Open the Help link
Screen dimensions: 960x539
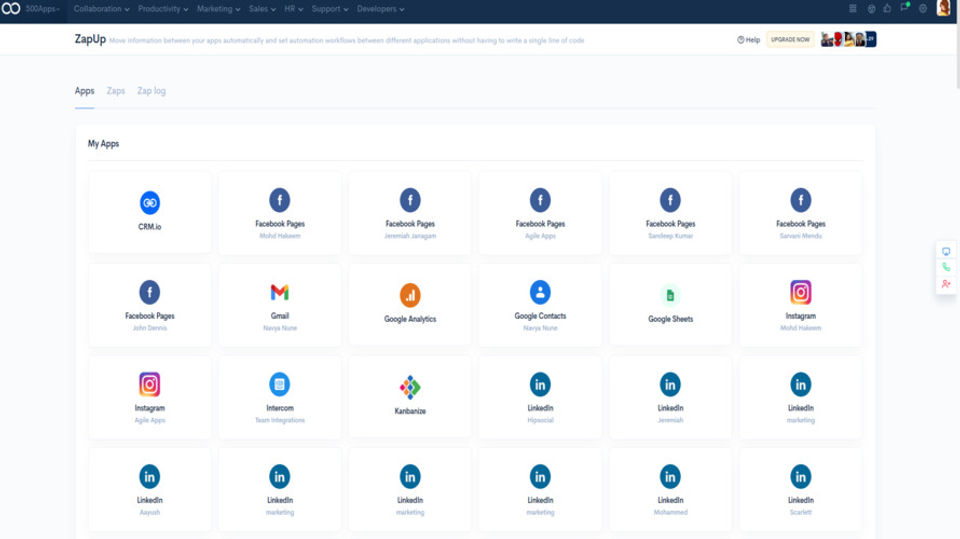click(x=748, y=40)
